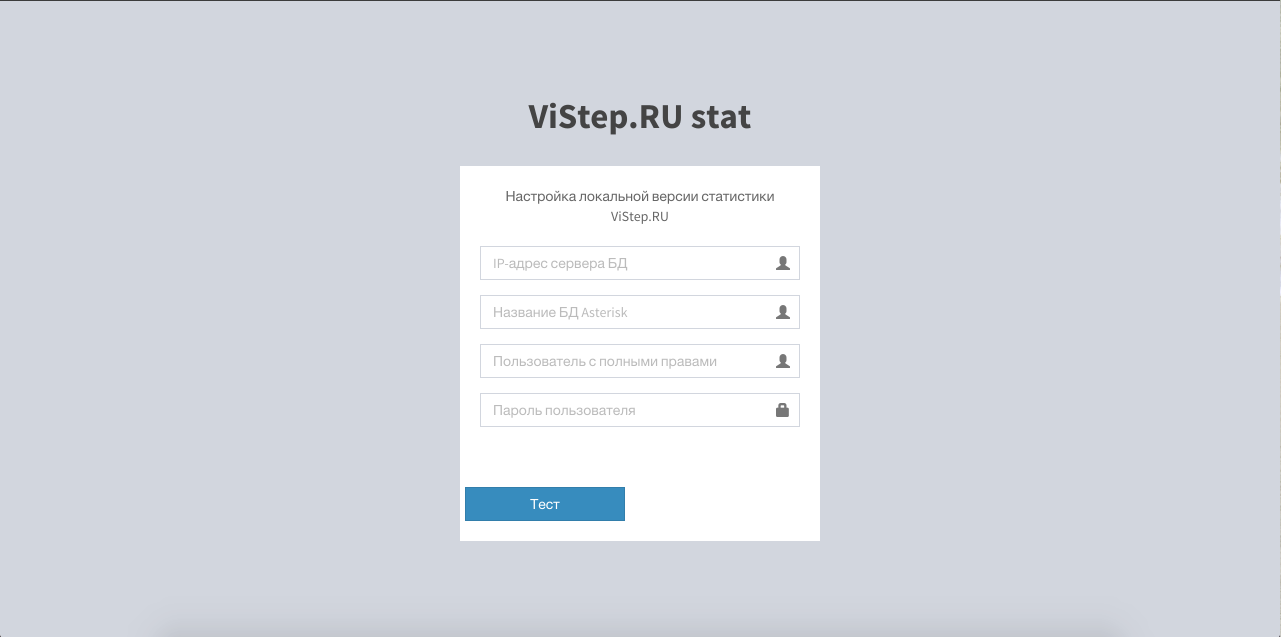Click the IP-адрес сервера БД input field
Screen dimensions: 1281x637
point(640,263)
